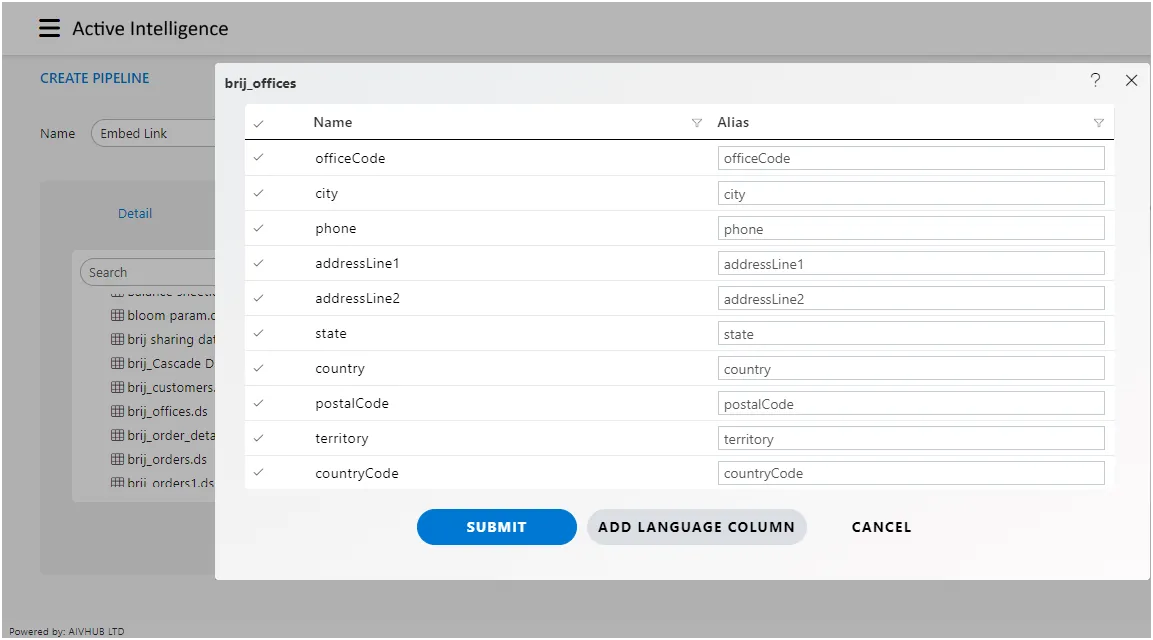Select brij sharing dataset in list
The width and height of the screenshot is (1153, 640).
[171, 339]
